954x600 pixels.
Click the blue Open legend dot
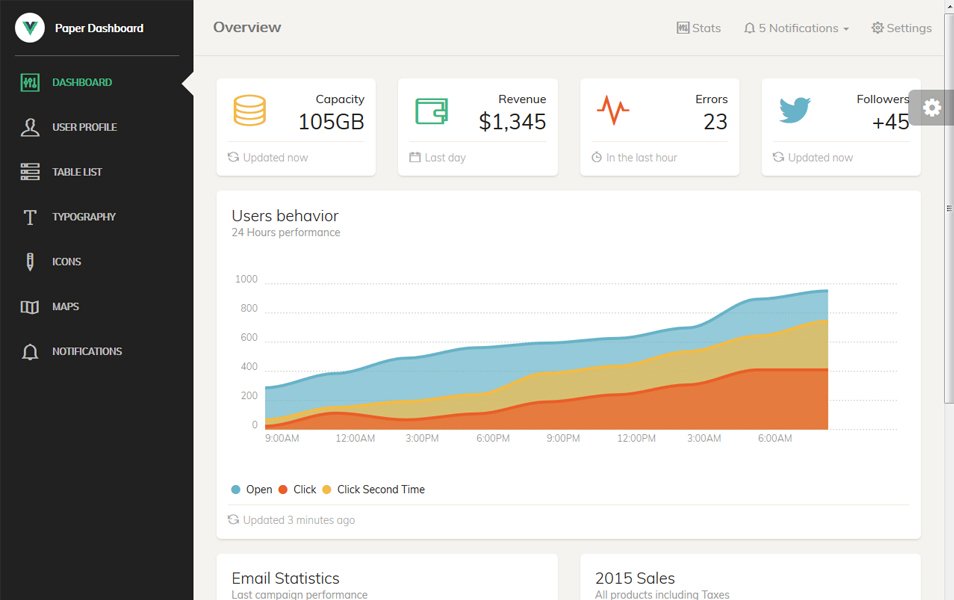236,490
